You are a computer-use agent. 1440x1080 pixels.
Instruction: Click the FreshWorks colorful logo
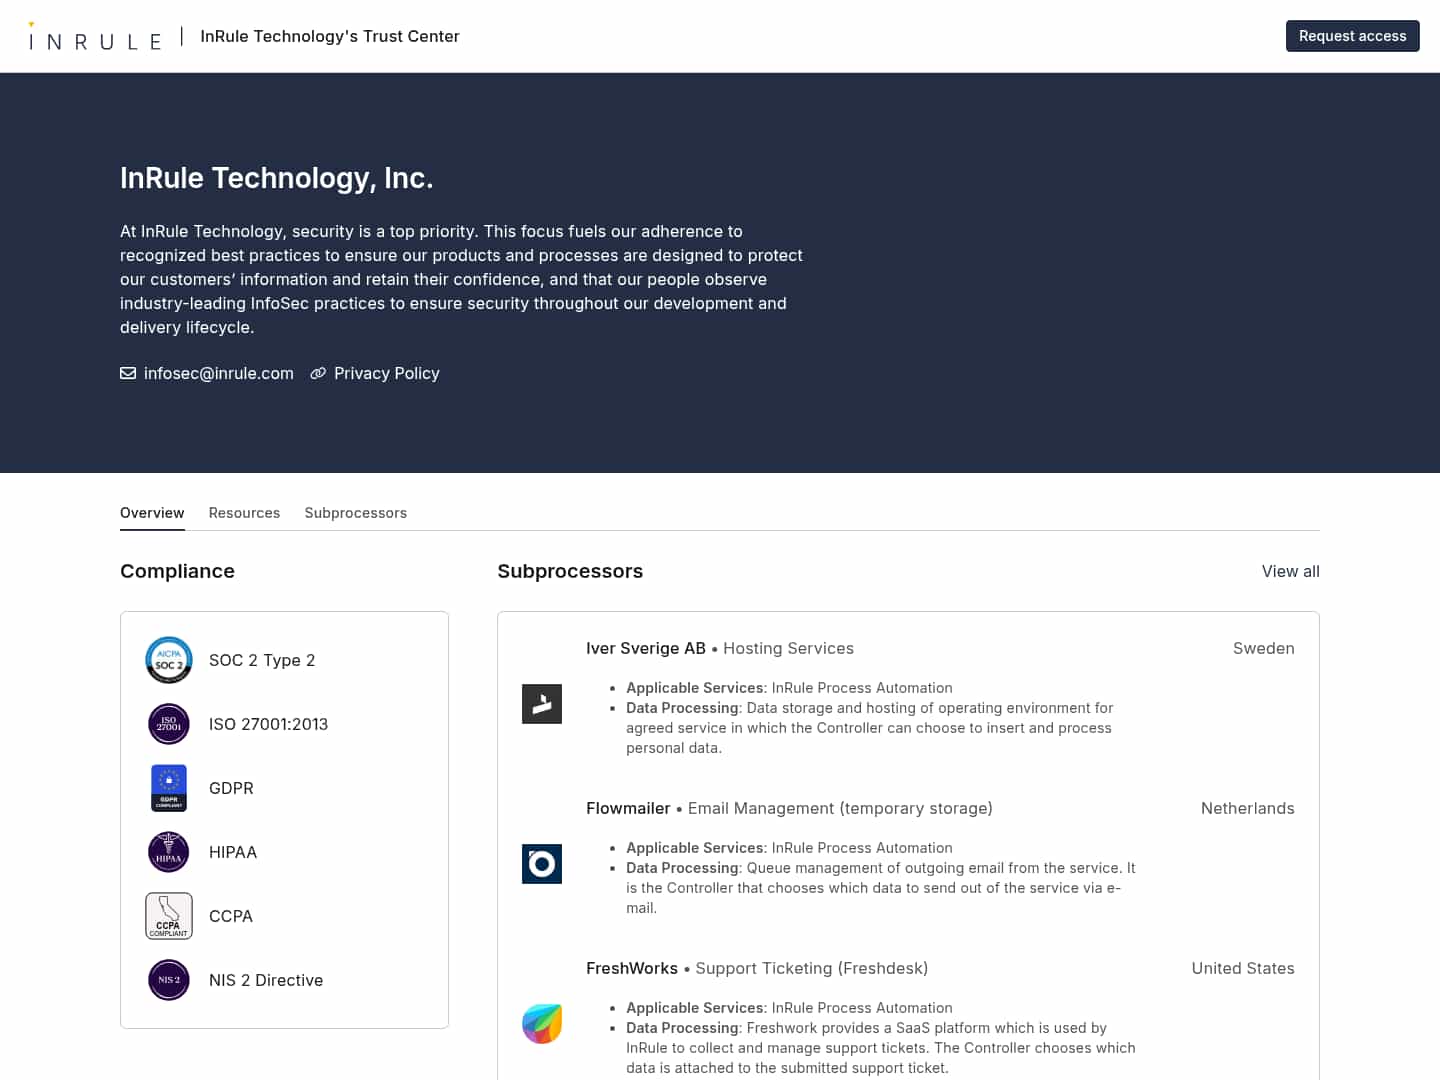click(x=541, y=1024)
